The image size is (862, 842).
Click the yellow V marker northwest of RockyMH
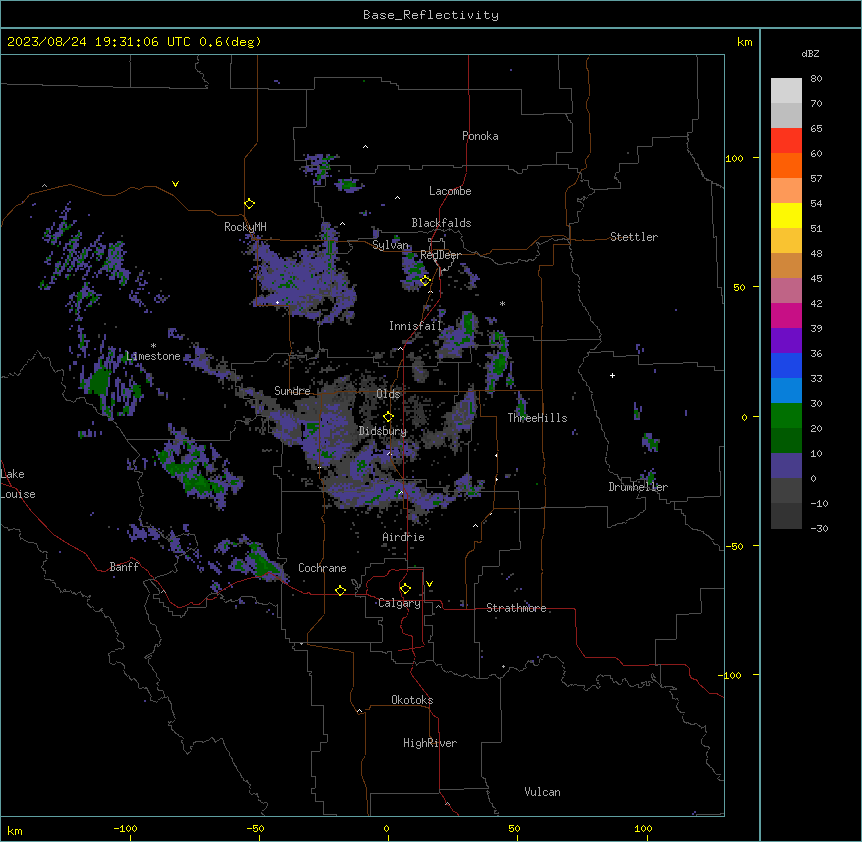point(175,184)
